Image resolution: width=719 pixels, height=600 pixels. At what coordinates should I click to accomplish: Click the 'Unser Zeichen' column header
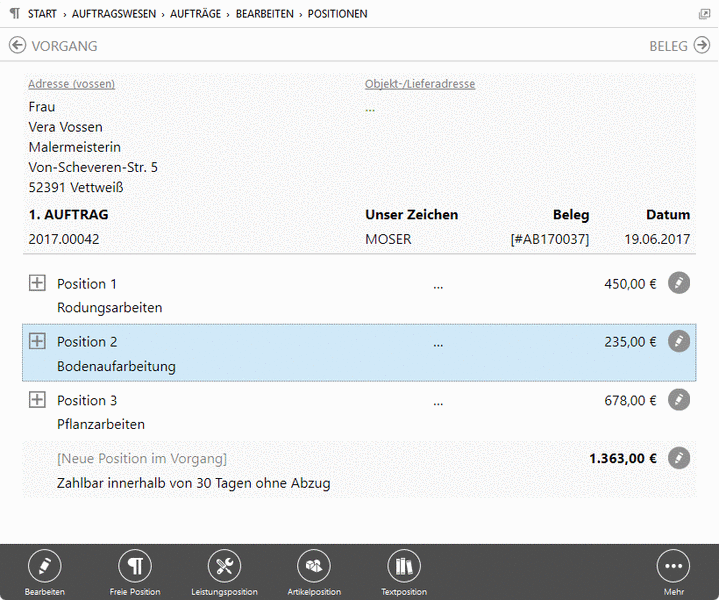pyautogui.click(x=411, y=215)
